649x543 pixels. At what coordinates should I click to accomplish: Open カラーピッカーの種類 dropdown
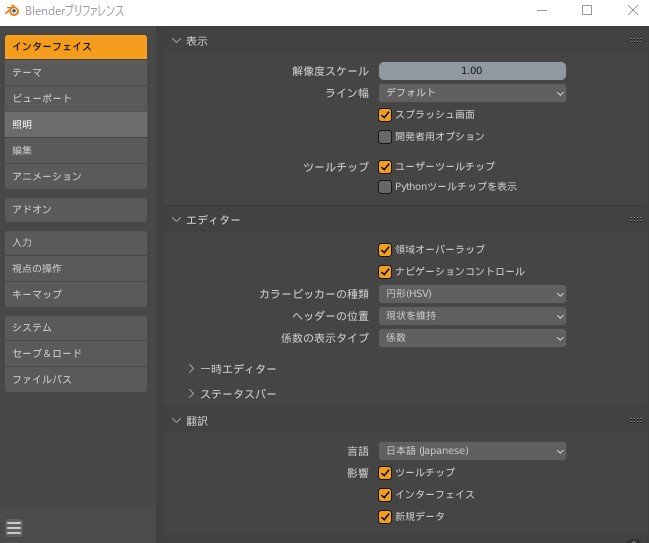pyautogui.click(x=472, y=294)
